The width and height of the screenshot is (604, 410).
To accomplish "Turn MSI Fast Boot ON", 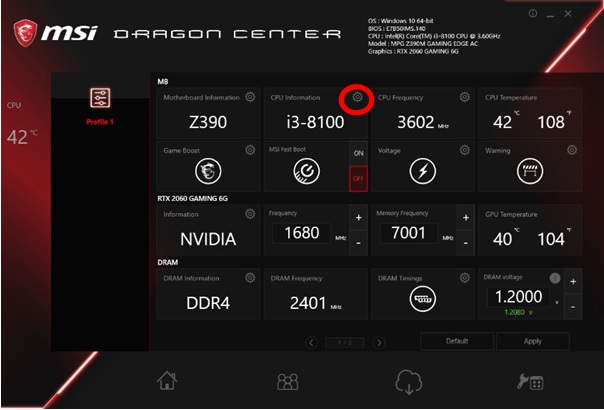I will click(358, 153).
